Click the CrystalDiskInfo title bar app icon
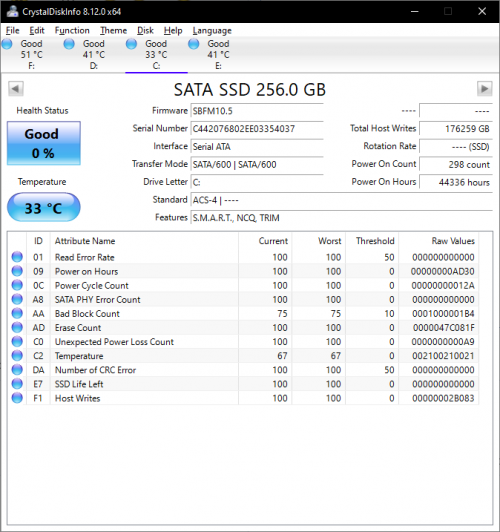Viewport: 500px width, 532px height. pyautogui.click(x=13, y=11)
